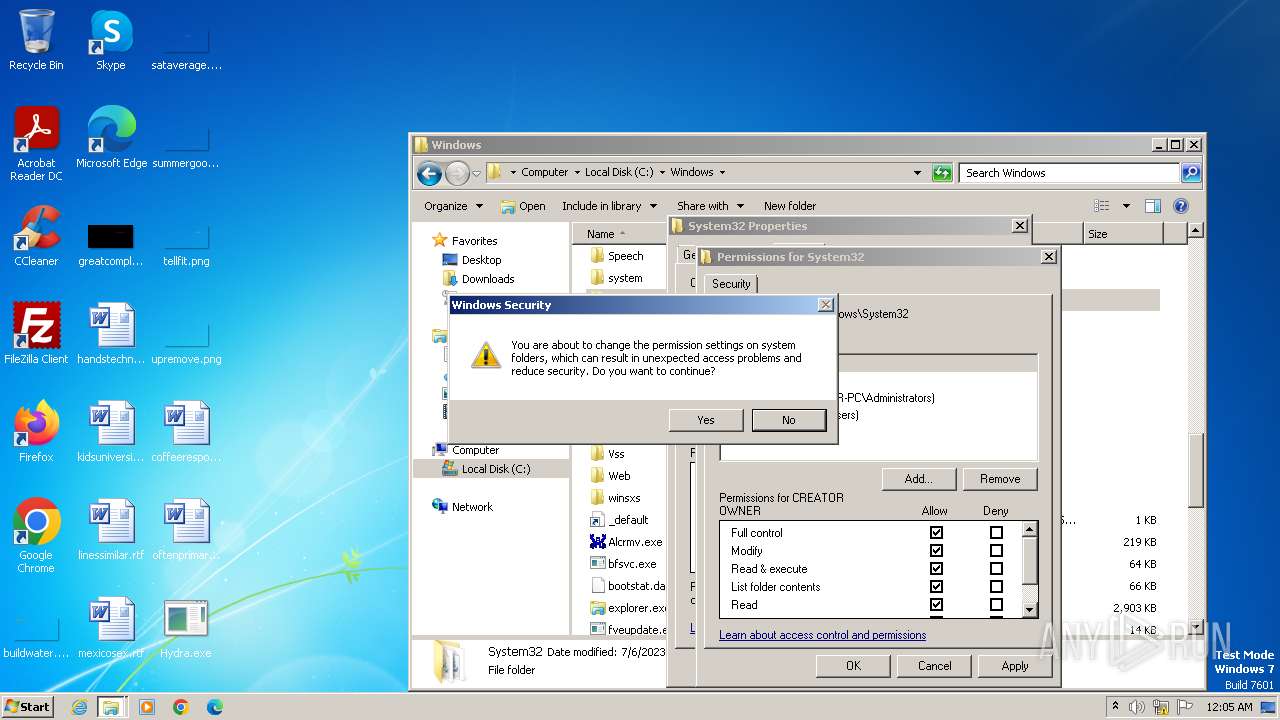The height and width of the screenshot is (720, 1280).
Task: Open the Google Chrome desktop shortcut
Action: coord(36,536)
